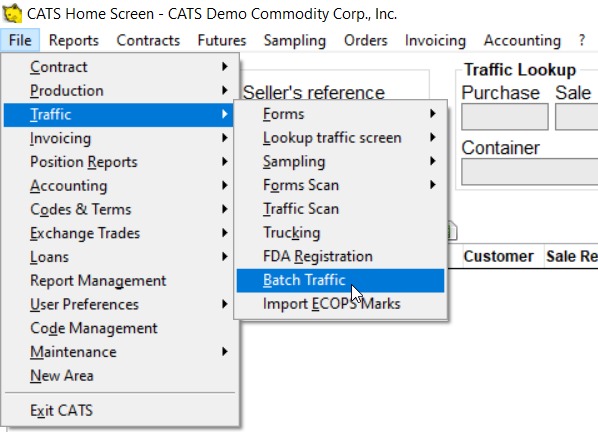Screen dimensions: 598x432
Task: Open the Orders menu
Action: tap(365, 40)
